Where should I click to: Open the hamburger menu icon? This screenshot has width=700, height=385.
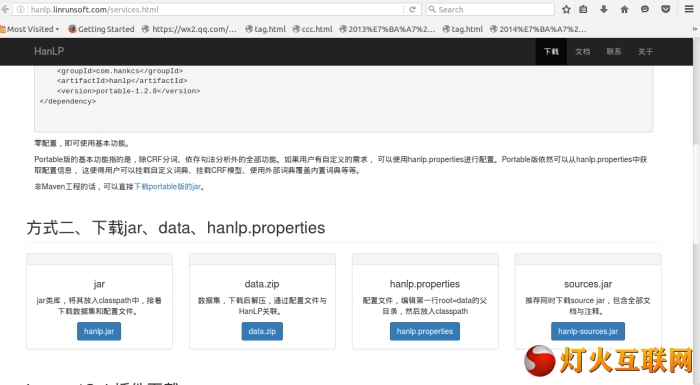[689, 9]
